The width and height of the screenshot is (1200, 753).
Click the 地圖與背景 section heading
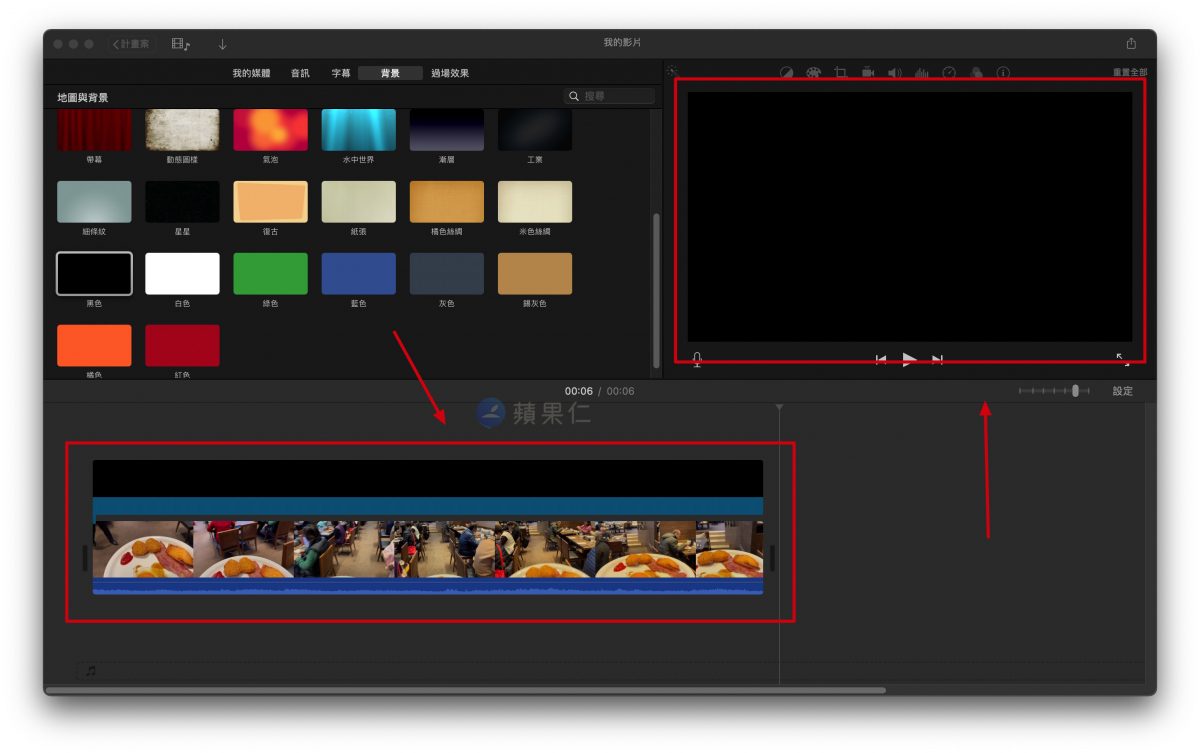(x=83, y=97)
